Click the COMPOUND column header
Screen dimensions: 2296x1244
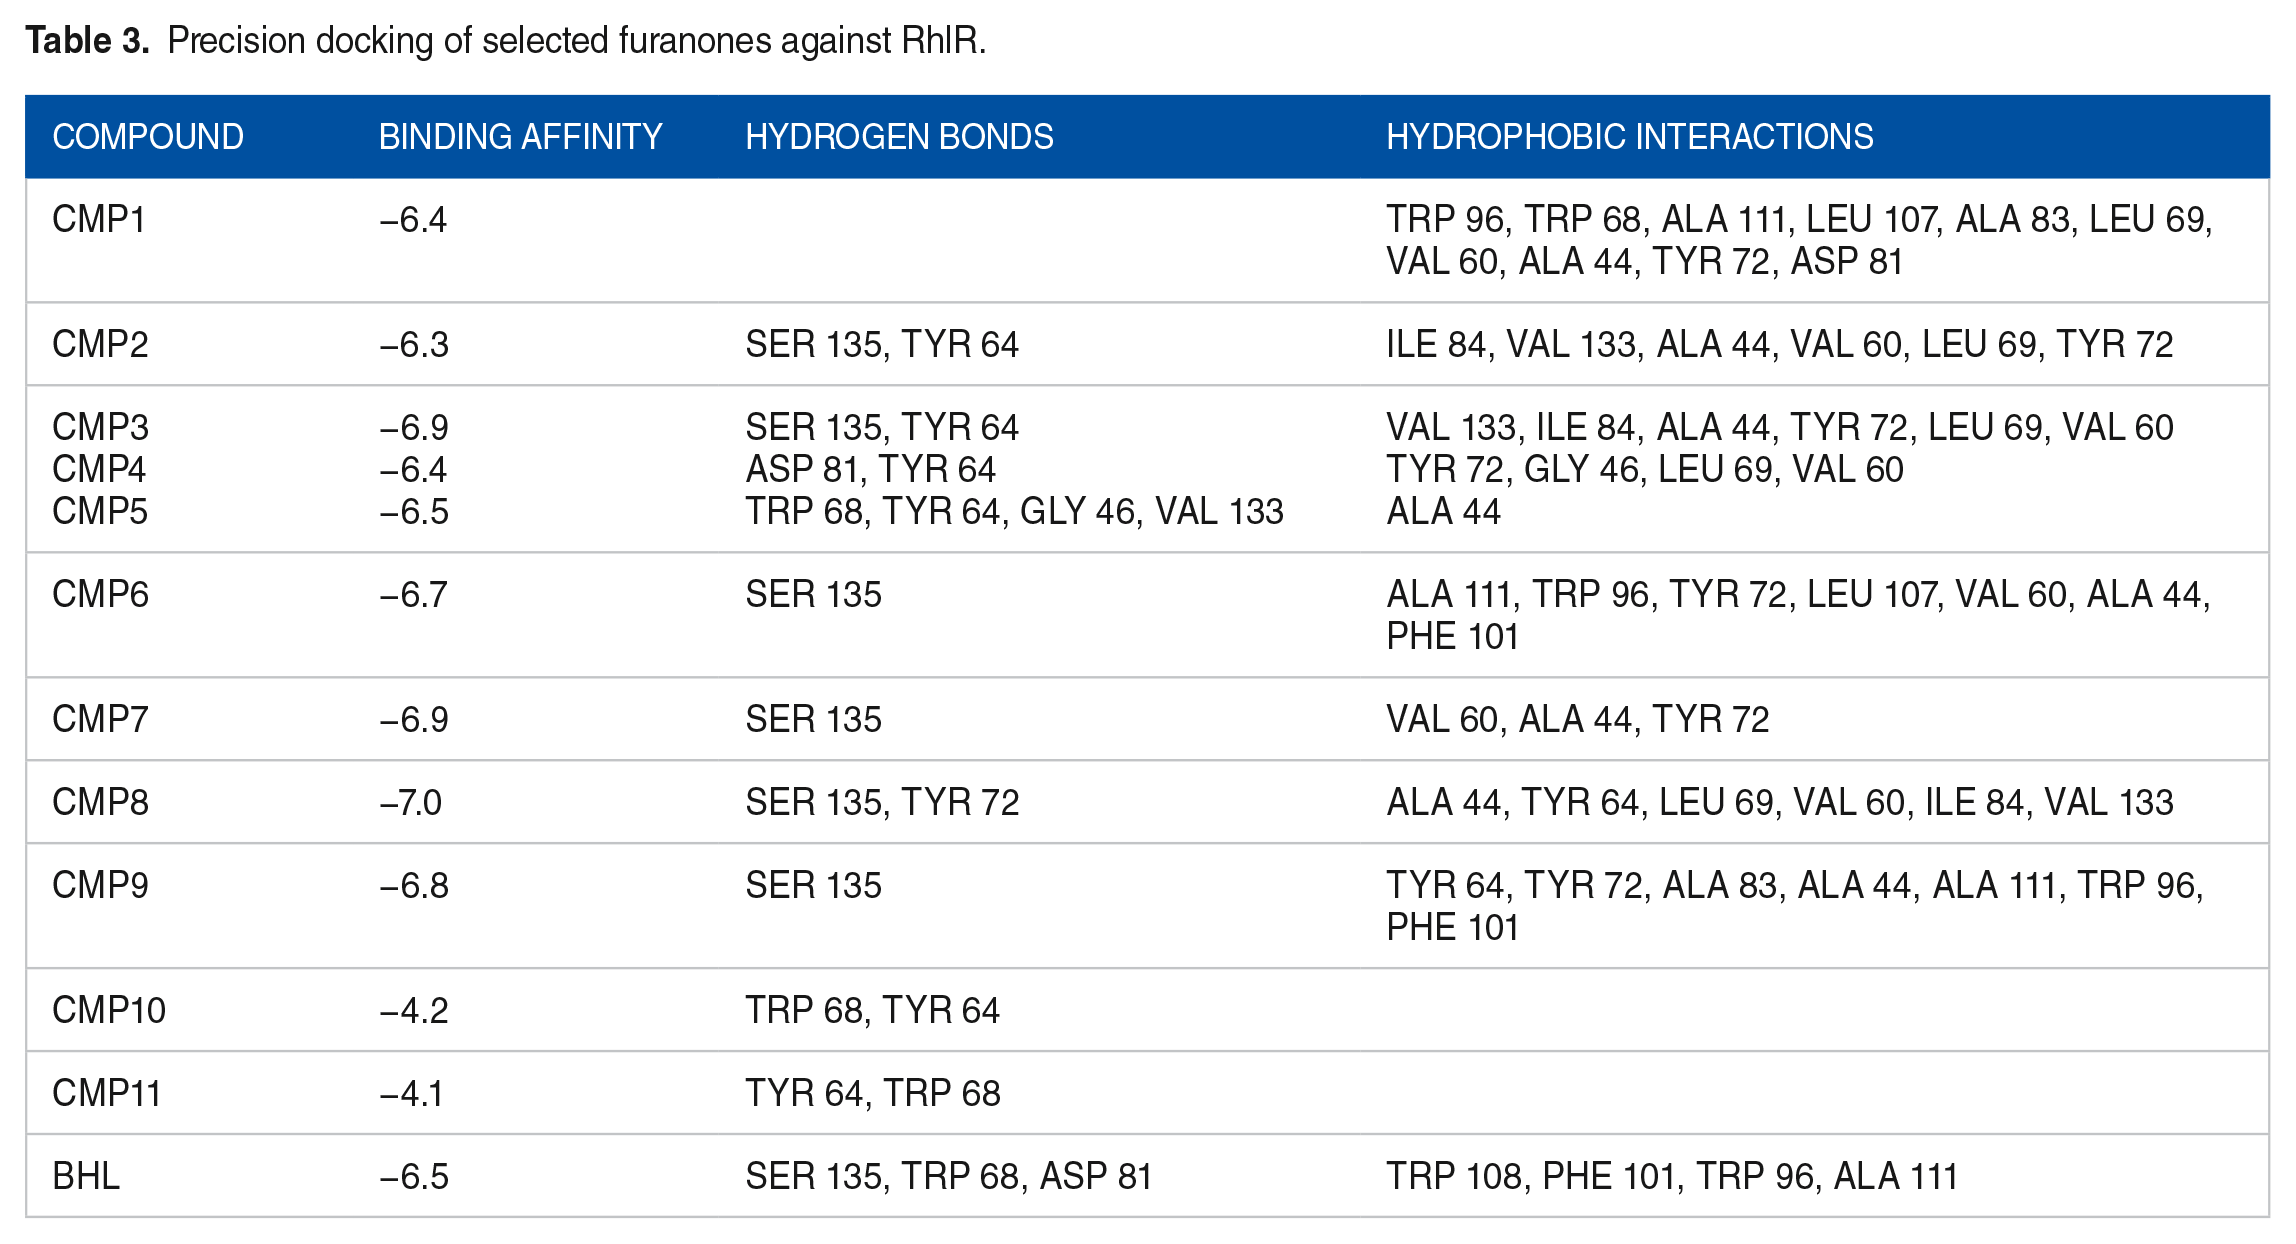point(148,137)
